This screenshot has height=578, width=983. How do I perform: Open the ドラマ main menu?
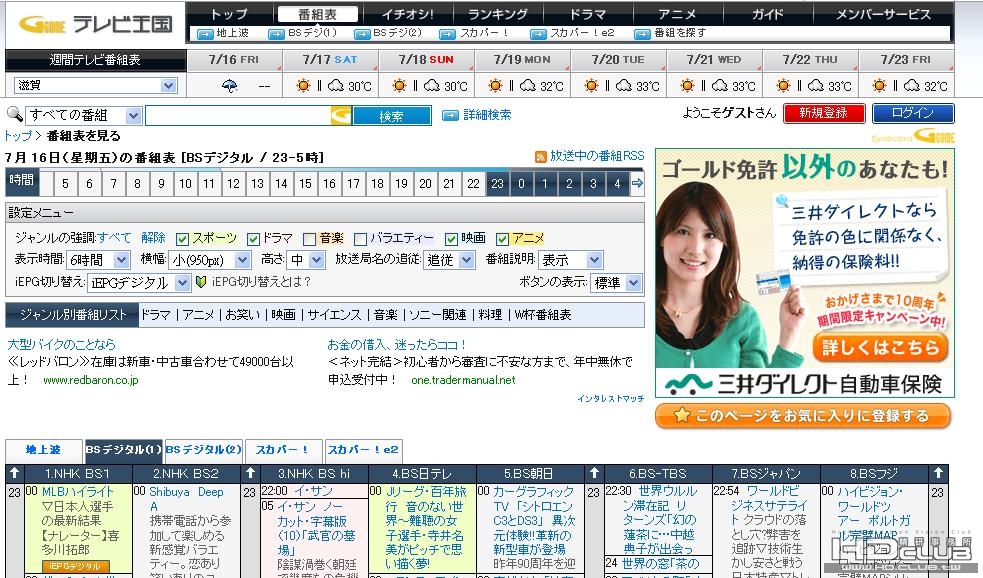(587, 14)
